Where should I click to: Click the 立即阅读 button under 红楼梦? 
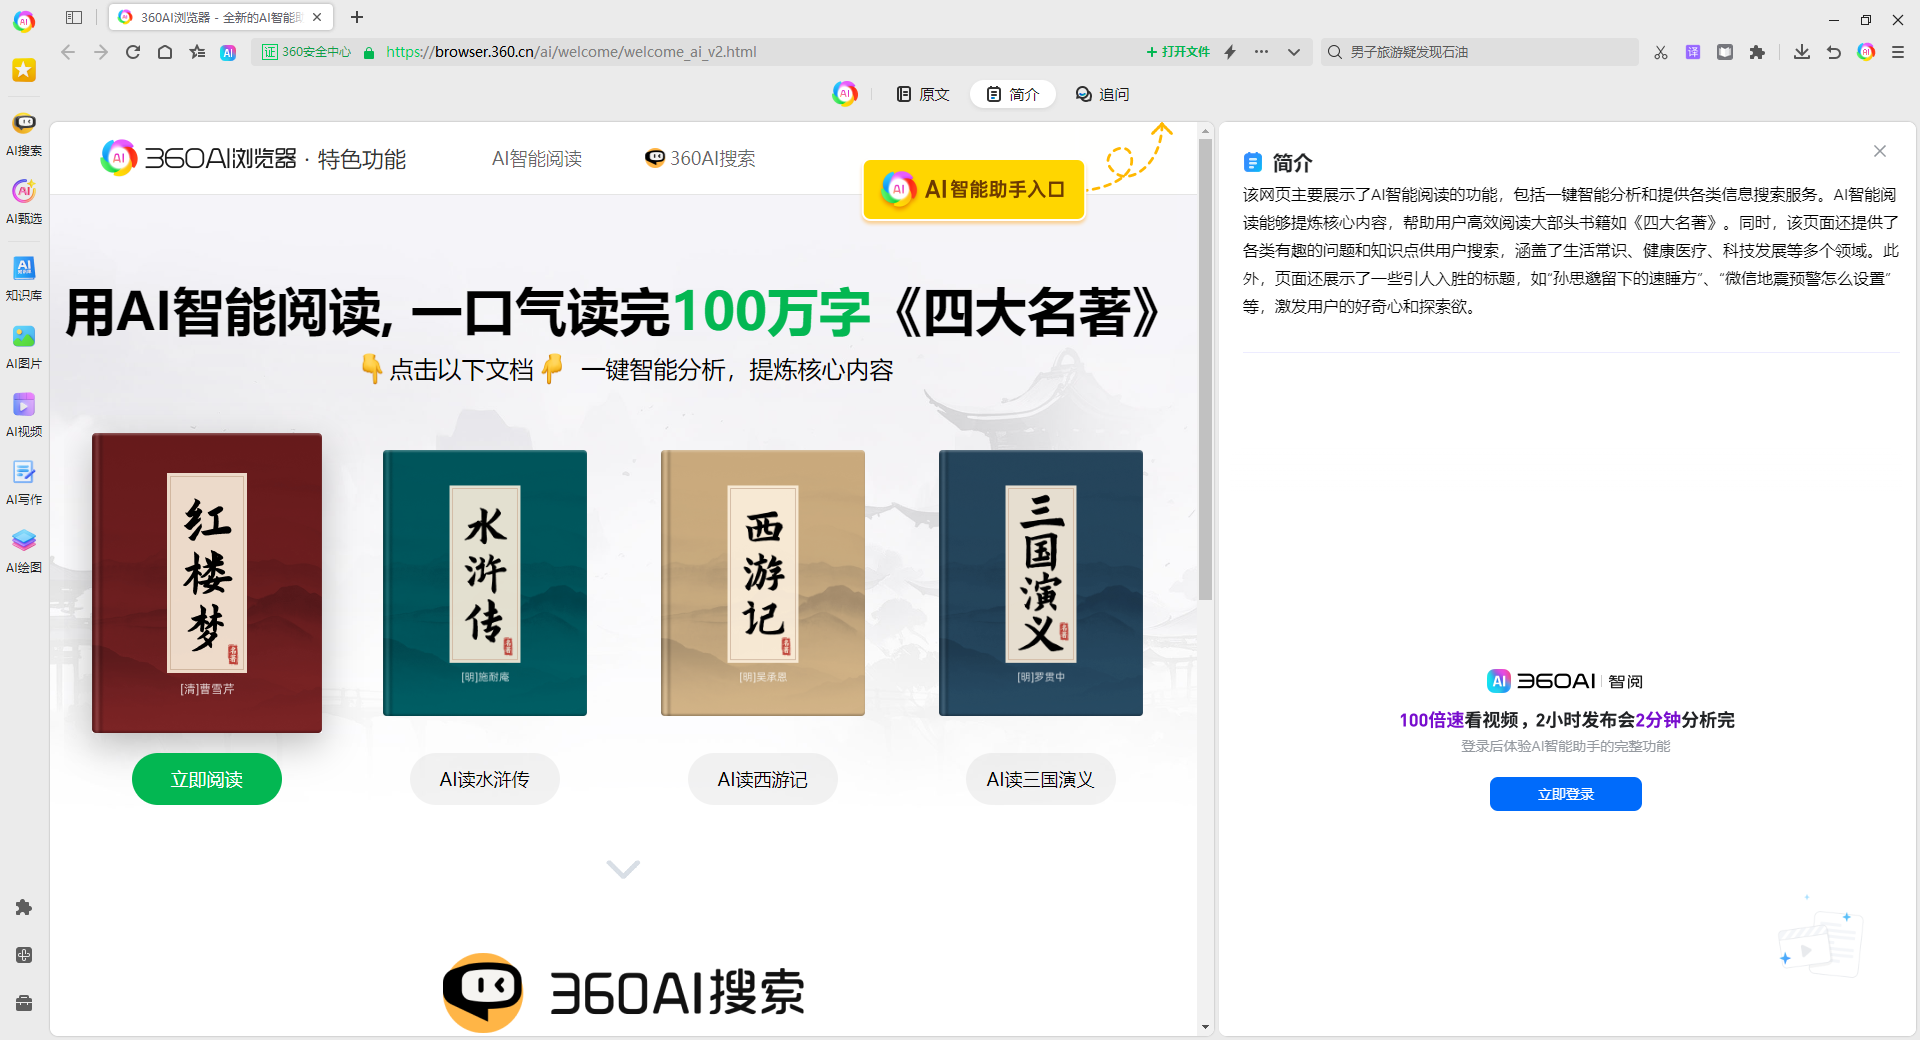pyautogui.click(x=206, y=779)
